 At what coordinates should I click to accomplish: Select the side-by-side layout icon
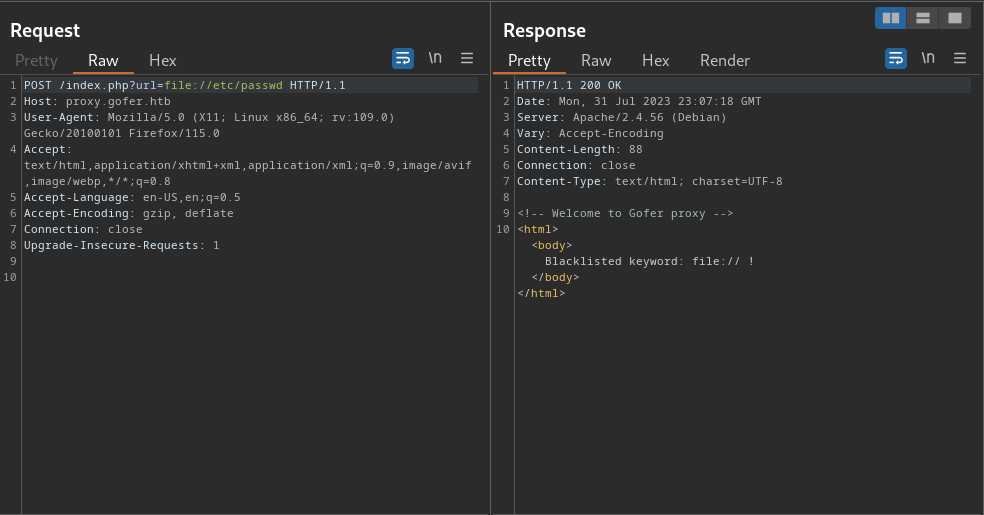coord(891,18)
